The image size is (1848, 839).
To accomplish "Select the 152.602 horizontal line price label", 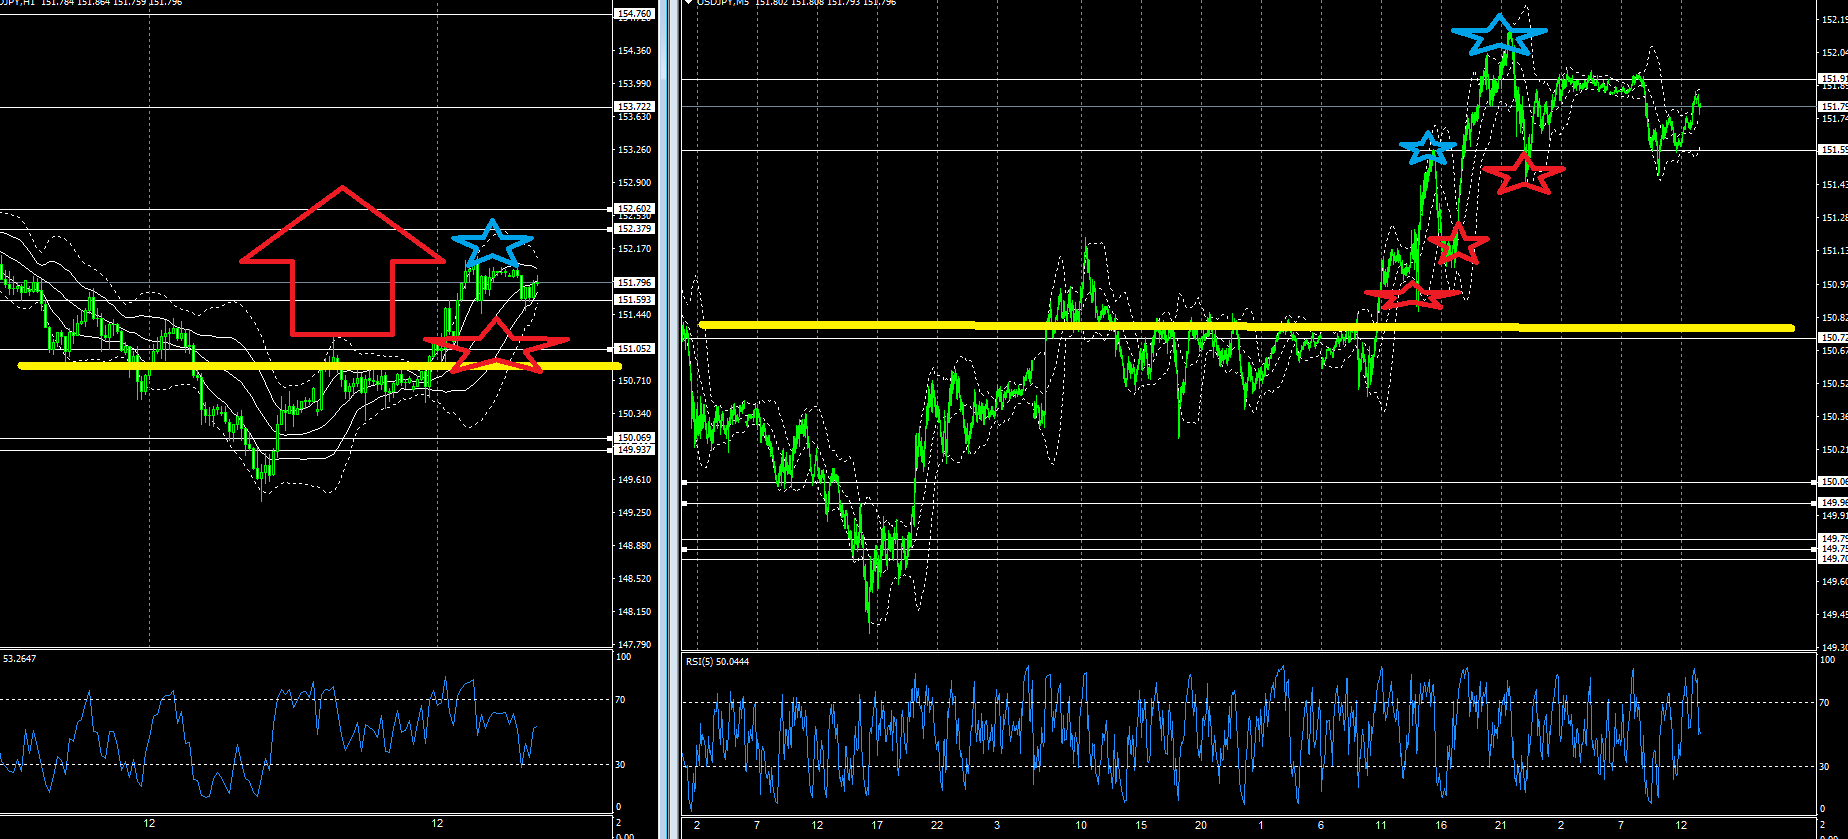I will click(634, 208).
